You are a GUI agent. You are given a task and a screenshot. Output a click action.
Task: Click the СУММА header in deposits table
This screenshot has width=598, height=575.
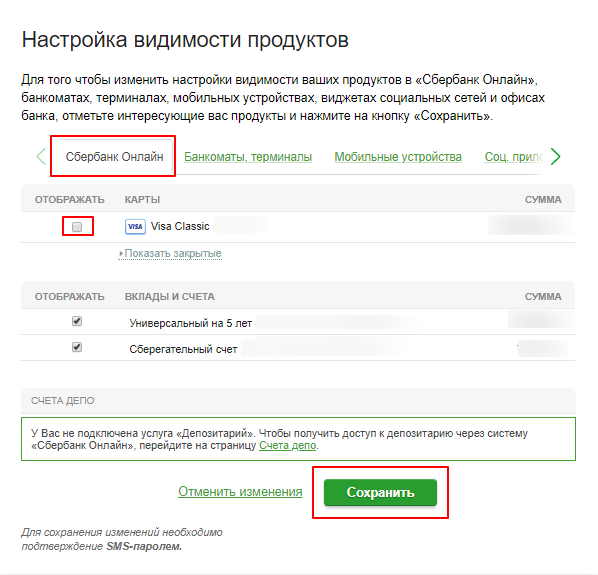coord(543,296)
